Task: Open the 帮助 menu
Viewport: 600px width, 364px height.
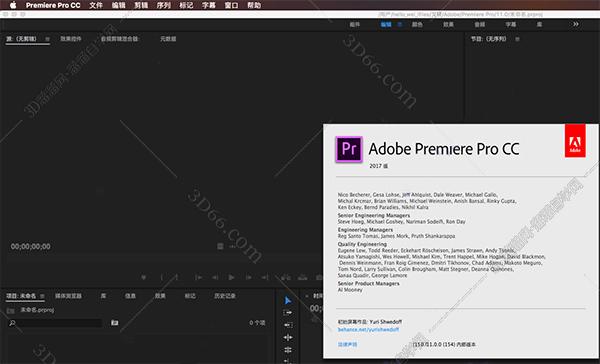Action: [254, 5]
